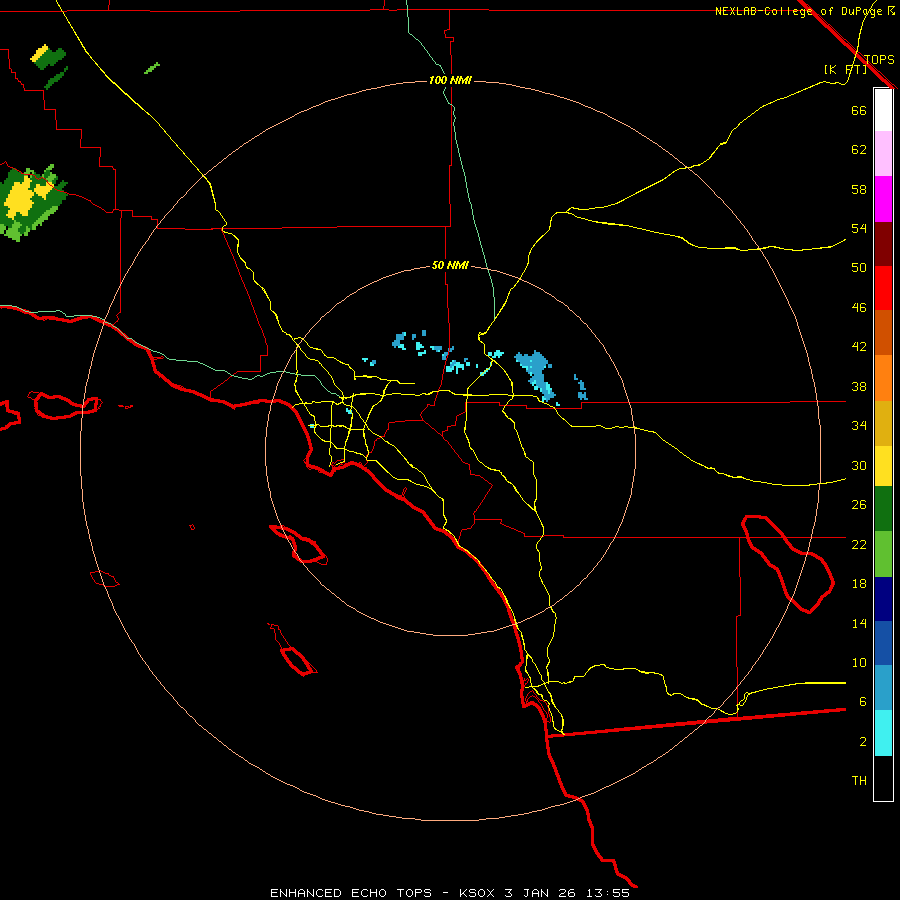The image size is (900, 900).
Task: Click the KSOX station identifier in caption
Action: (x=476, y=893)
